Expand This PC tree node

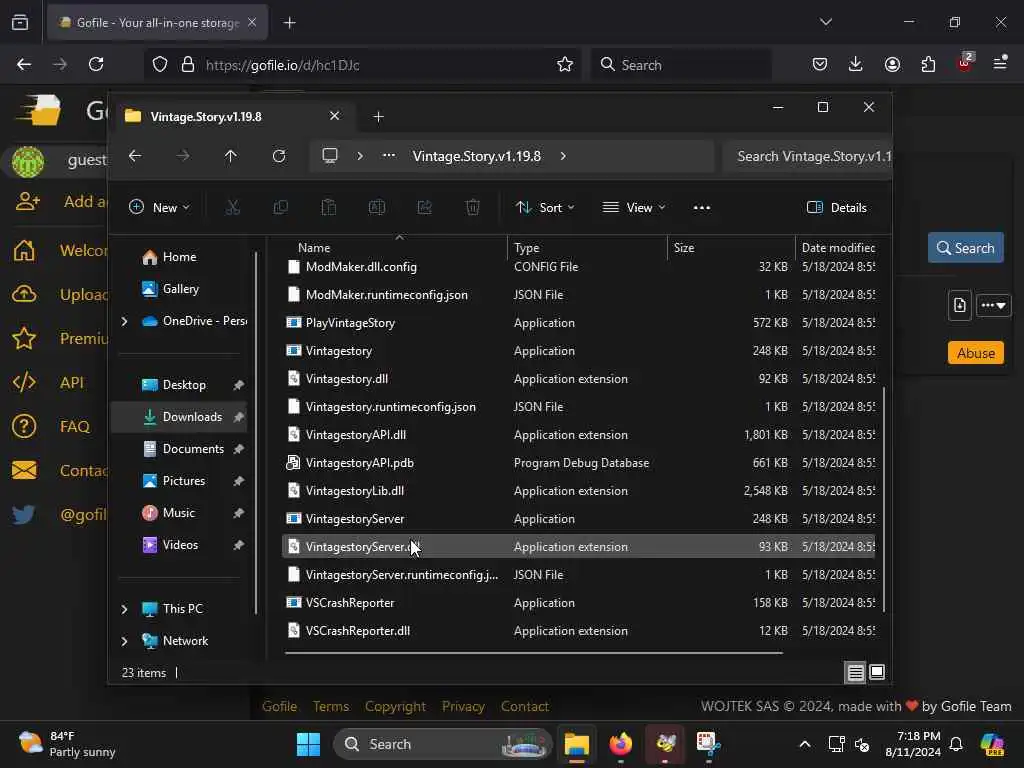click(124, 609)
